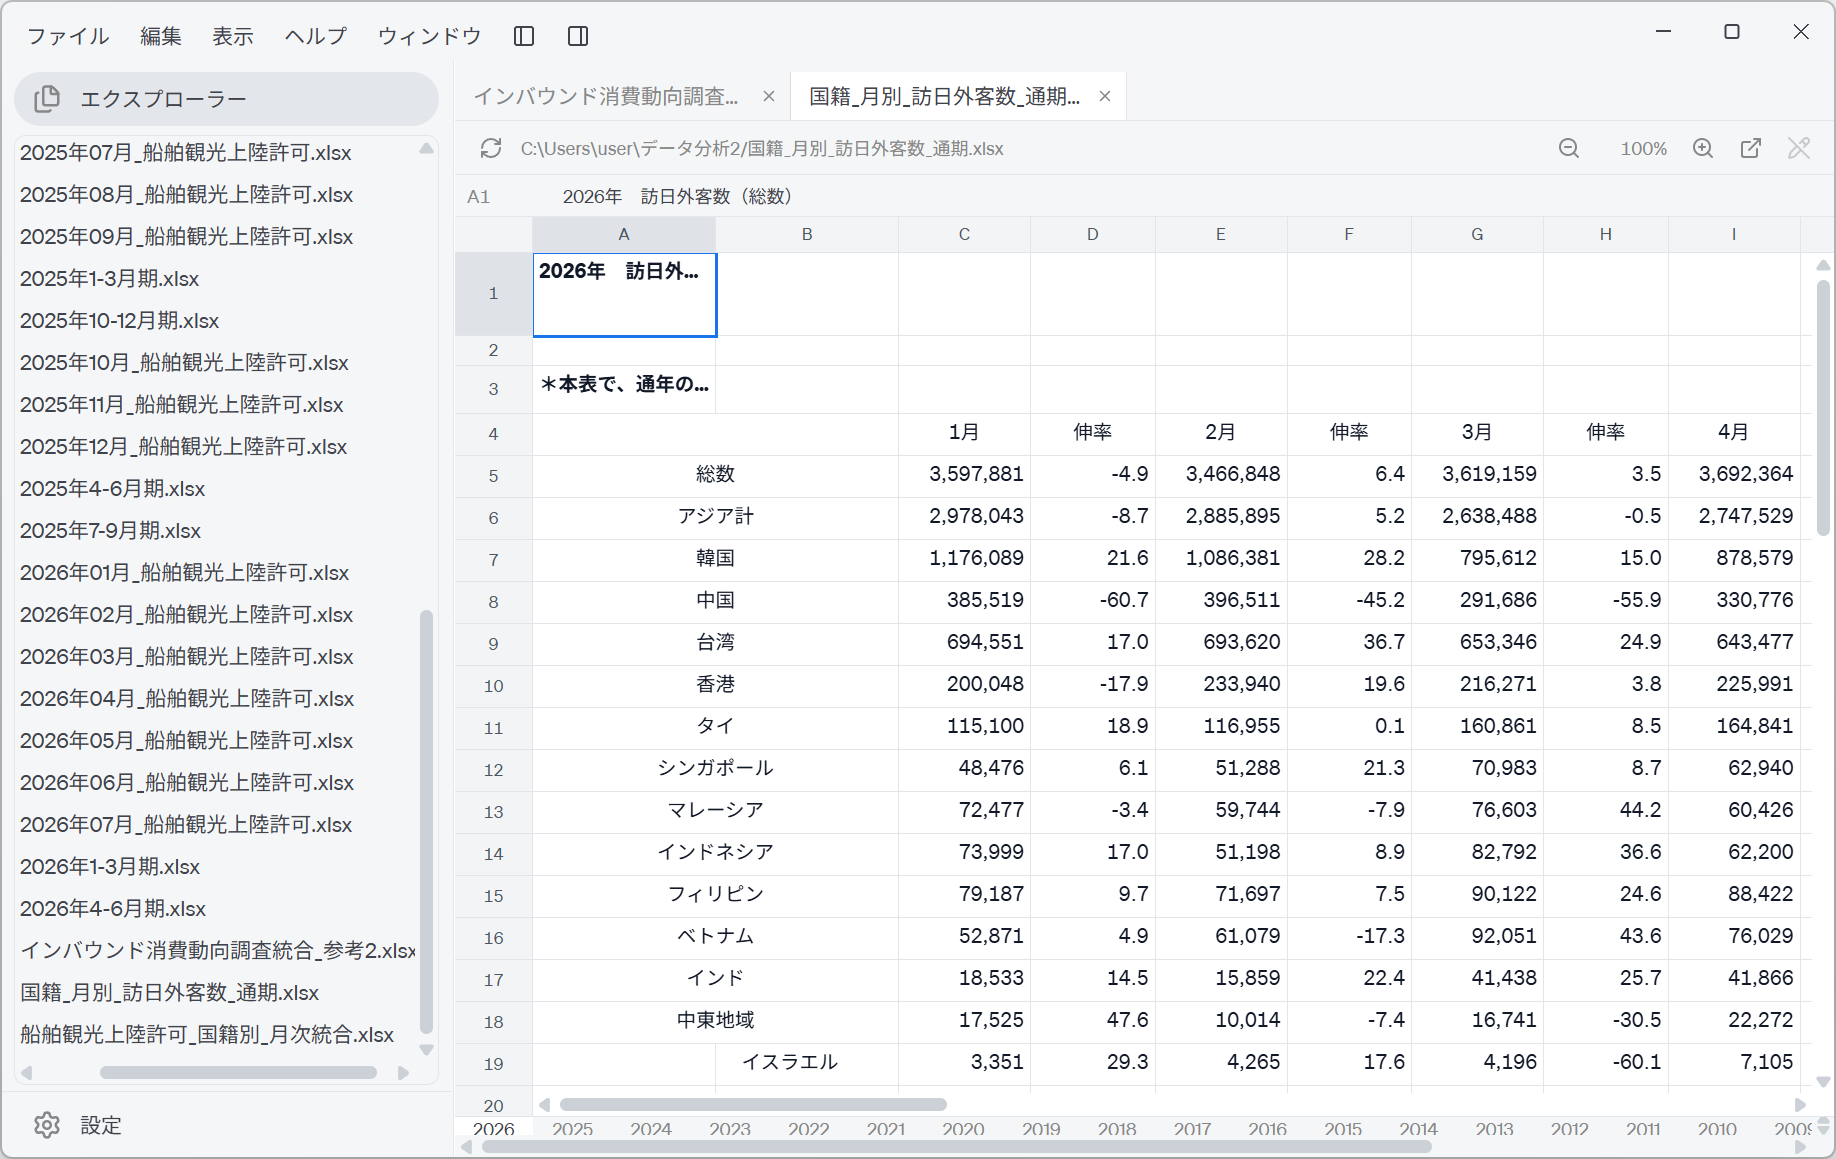
Task: Open 2026年07月_船舶観光上陸許可.xlsx
Action: (186, 825)
